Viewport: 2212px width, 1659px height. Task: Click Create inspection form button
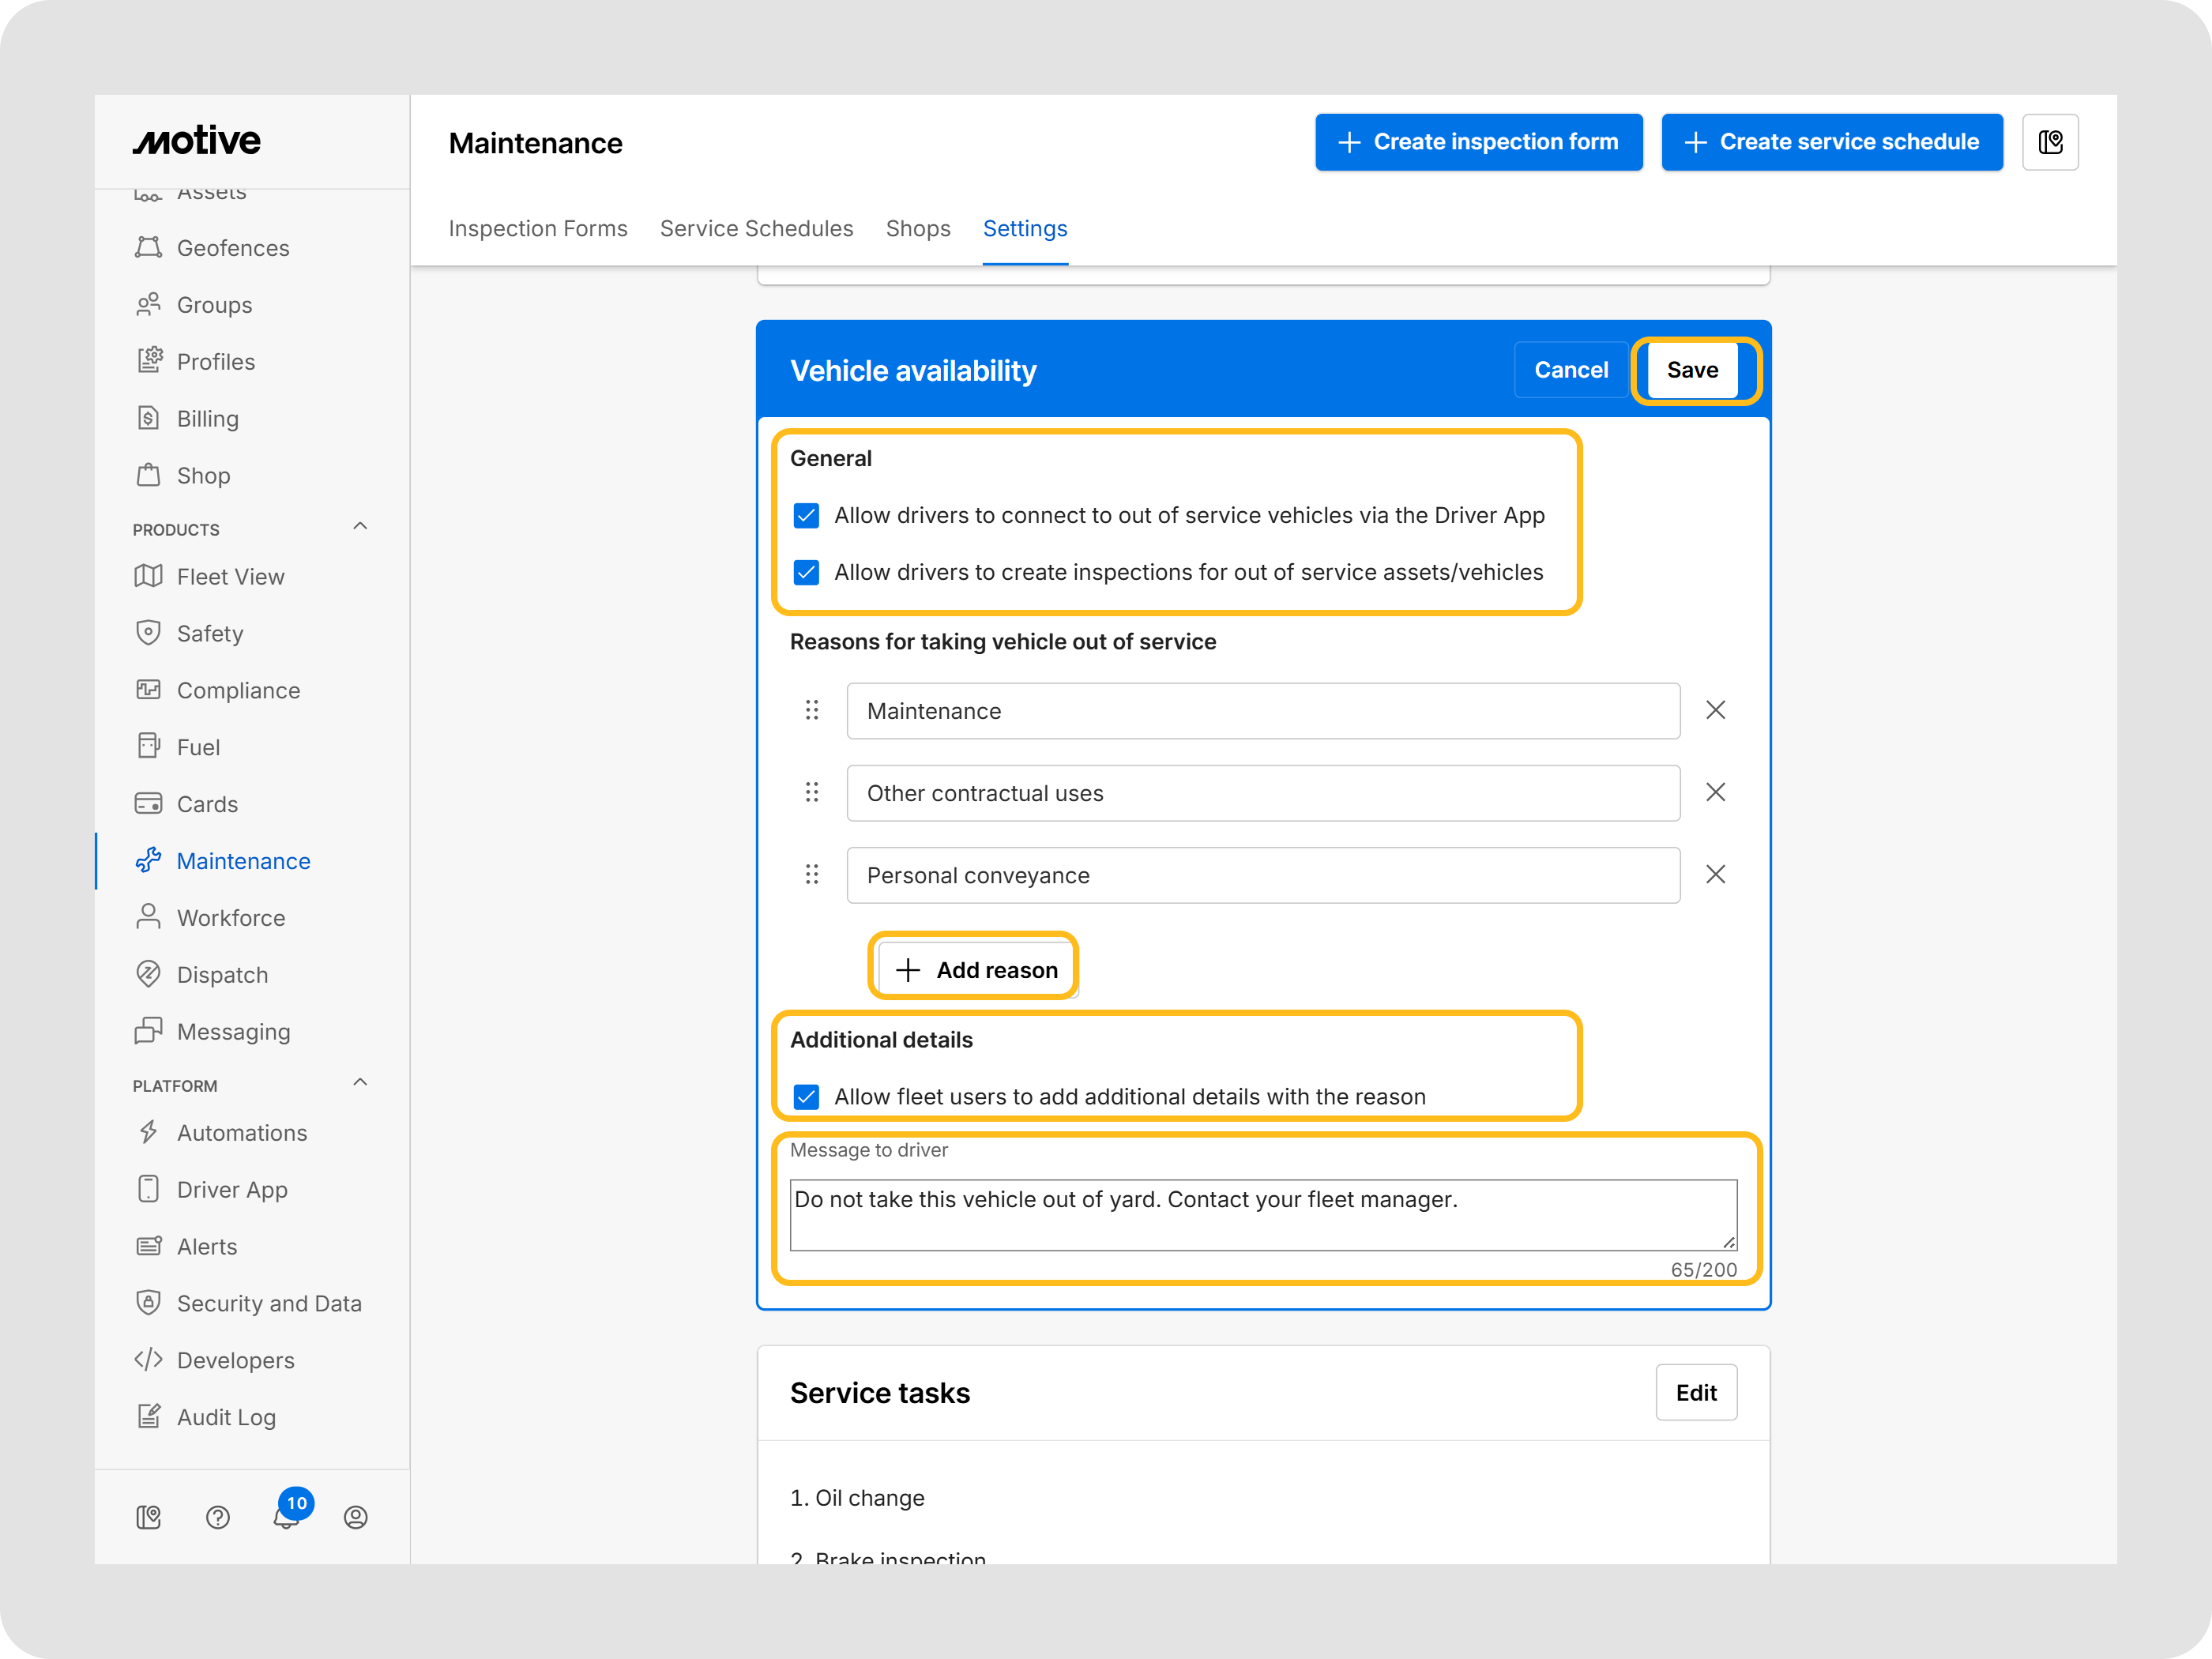(1479, 142)
